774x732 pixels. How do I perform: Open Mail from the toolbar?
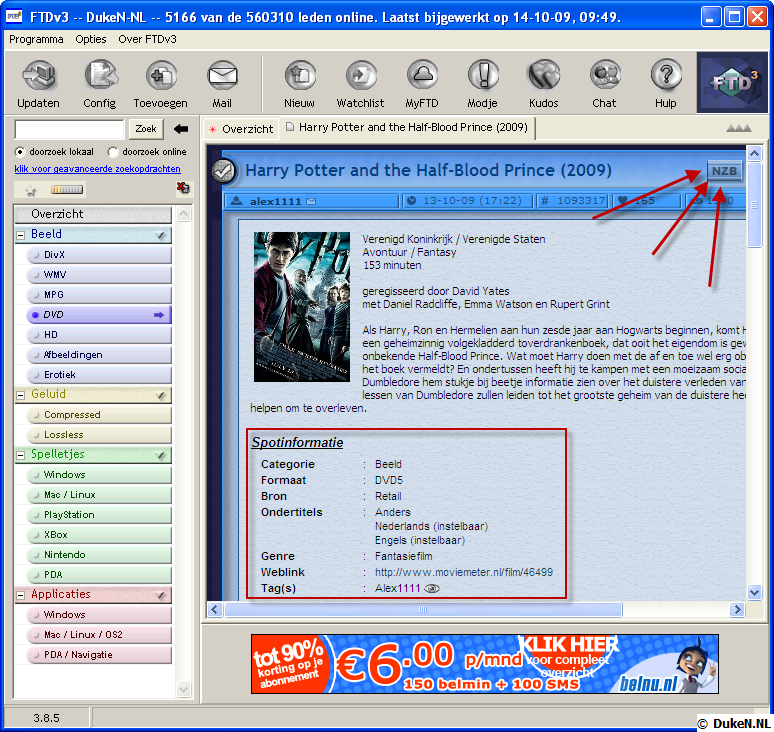[x=222, y=77]
